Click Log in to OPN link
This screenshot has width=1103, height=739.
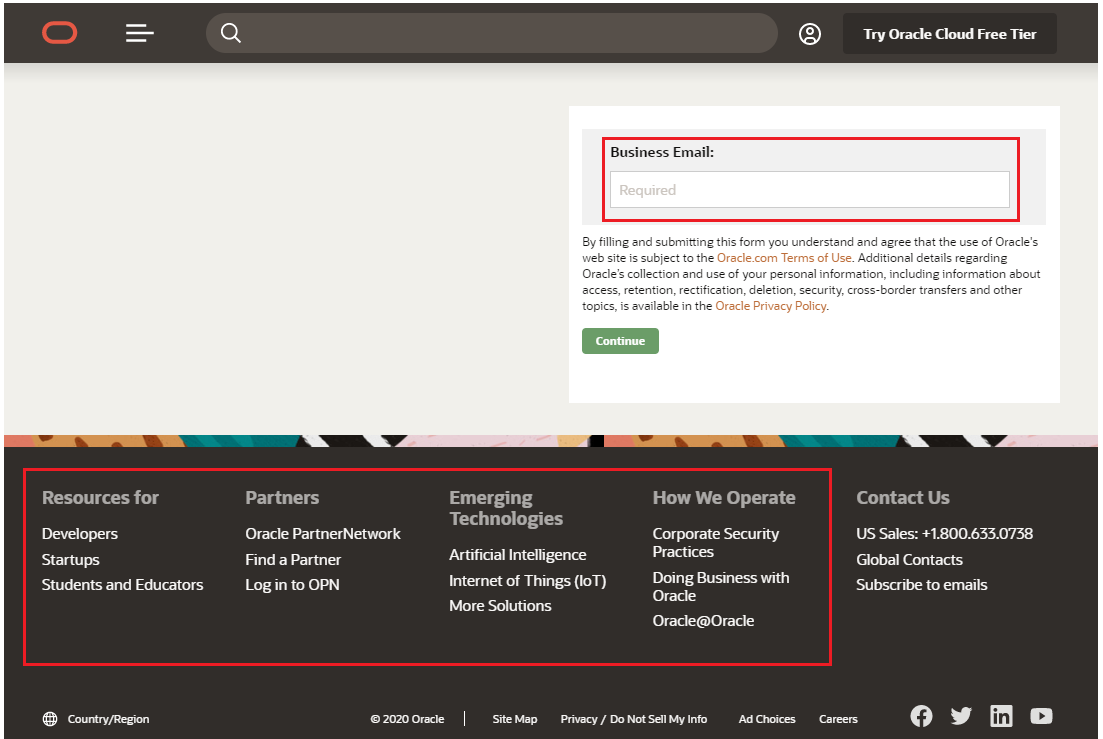tap(292, 585)
